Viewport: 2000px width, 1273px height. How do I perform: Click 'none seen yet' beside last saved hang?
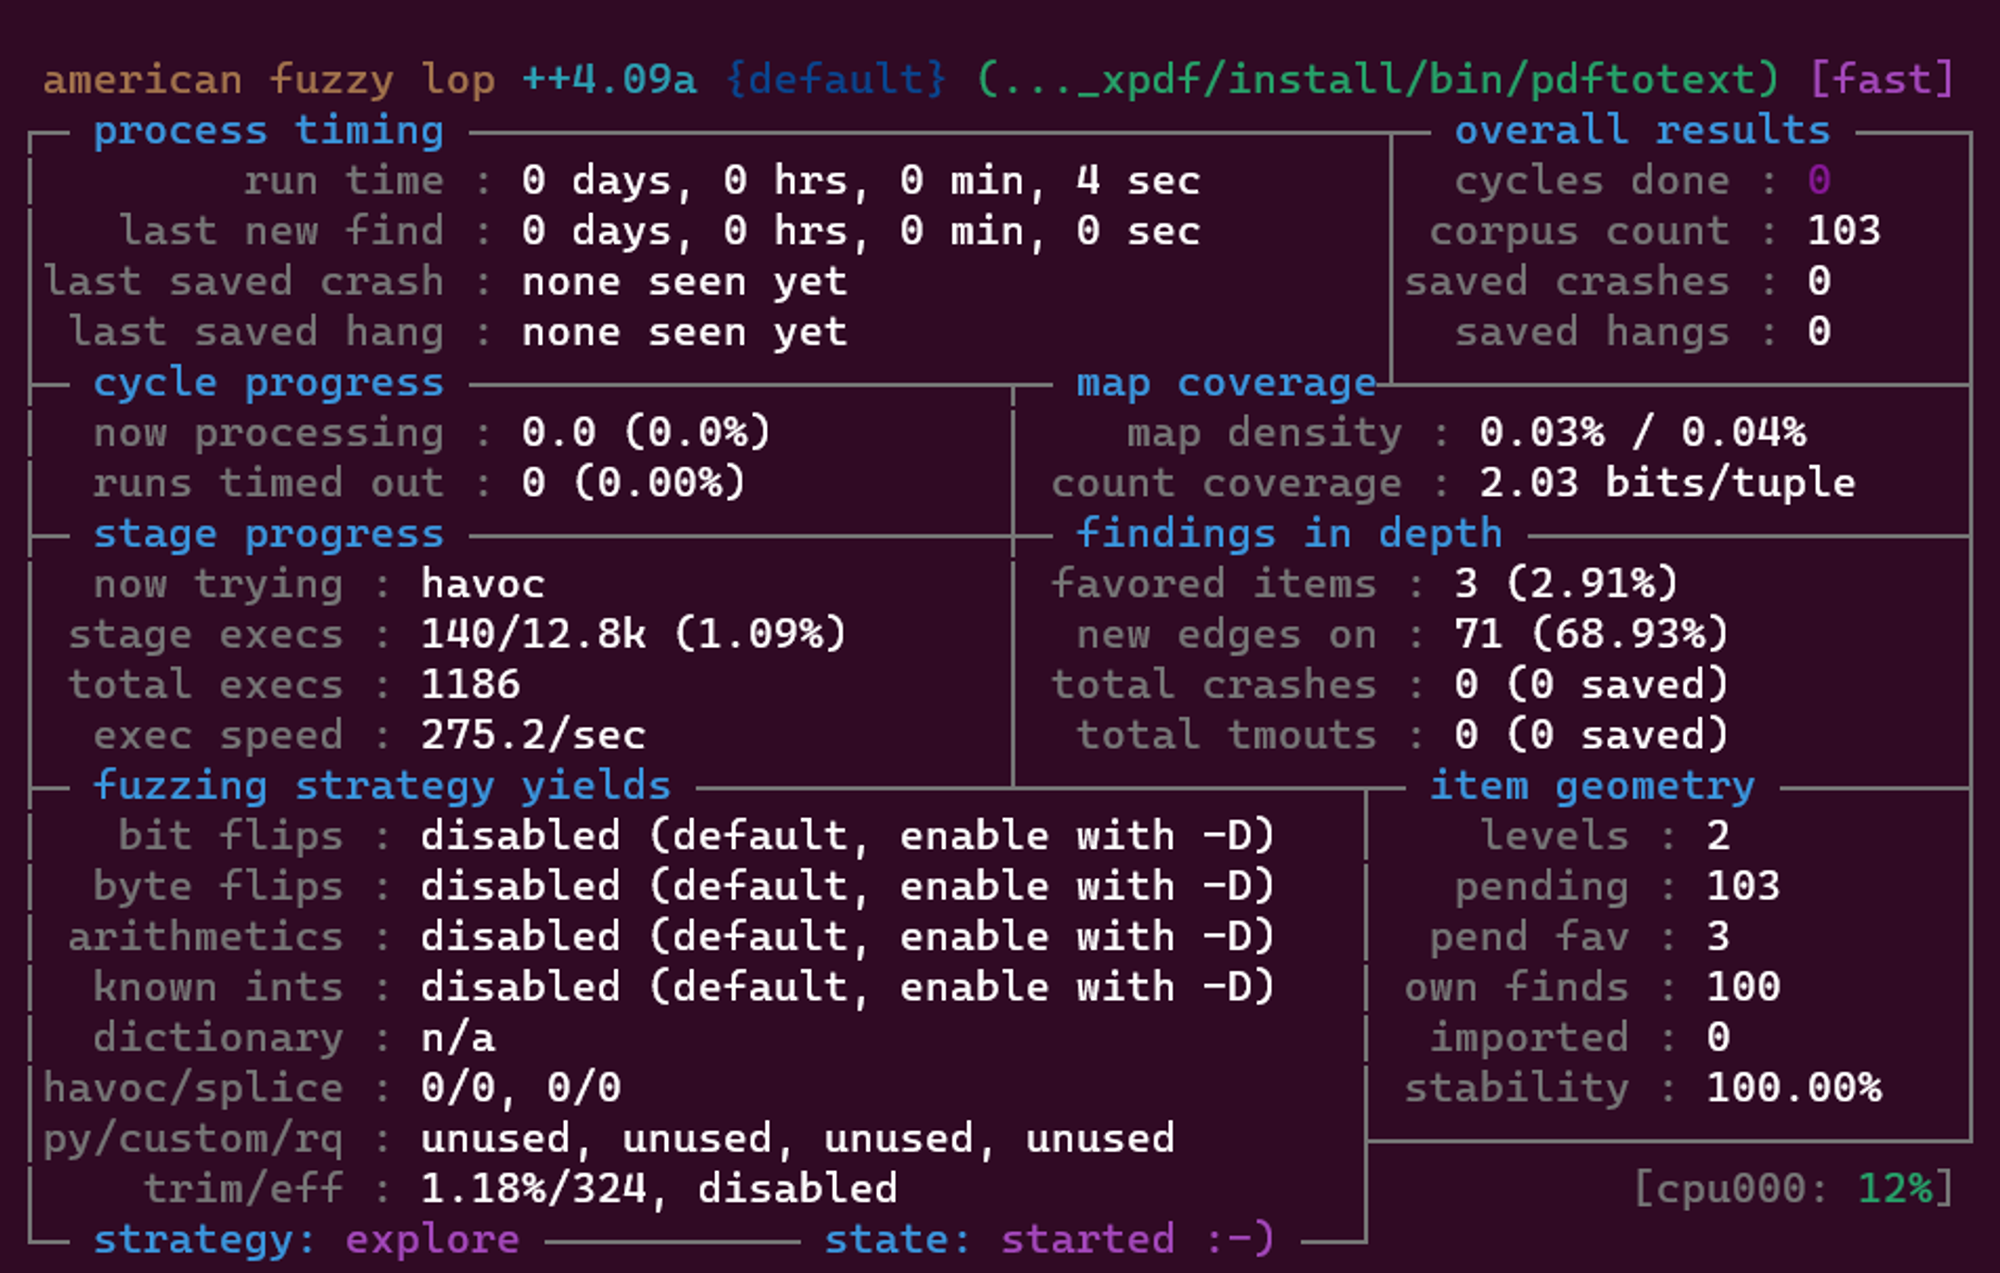click(685, 333)
